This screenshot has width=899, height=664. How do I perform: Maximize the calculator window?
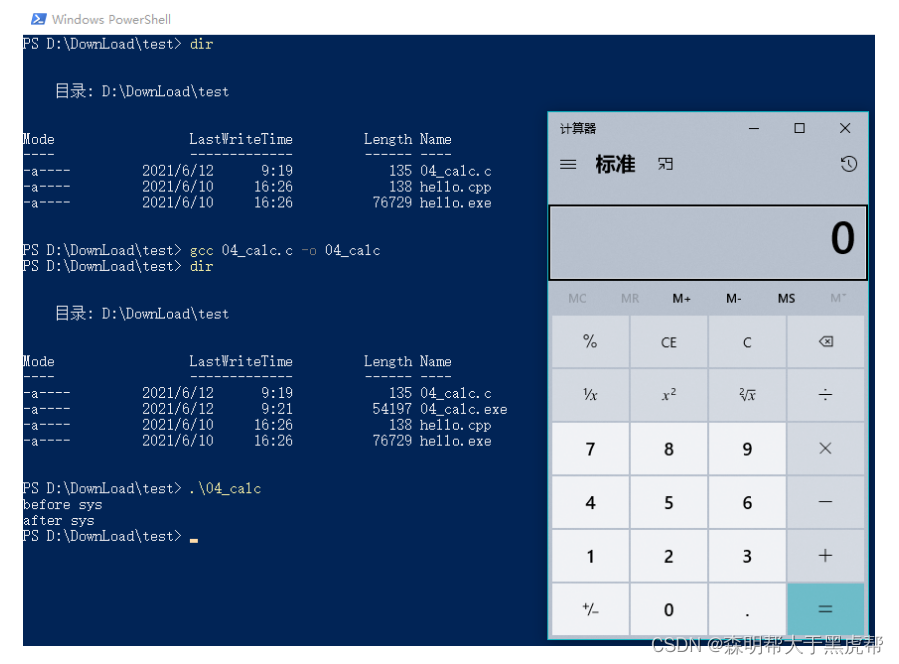click(799, 128)
